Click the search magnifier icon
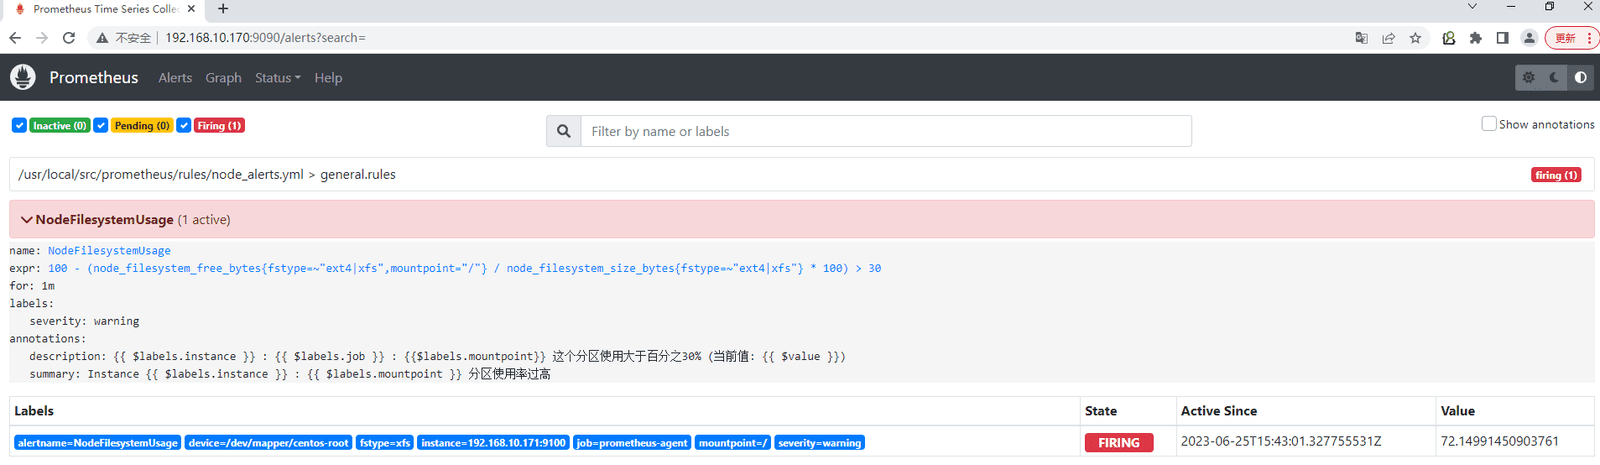Viewport: 1600px width, 465px height. tap(564, 131)
